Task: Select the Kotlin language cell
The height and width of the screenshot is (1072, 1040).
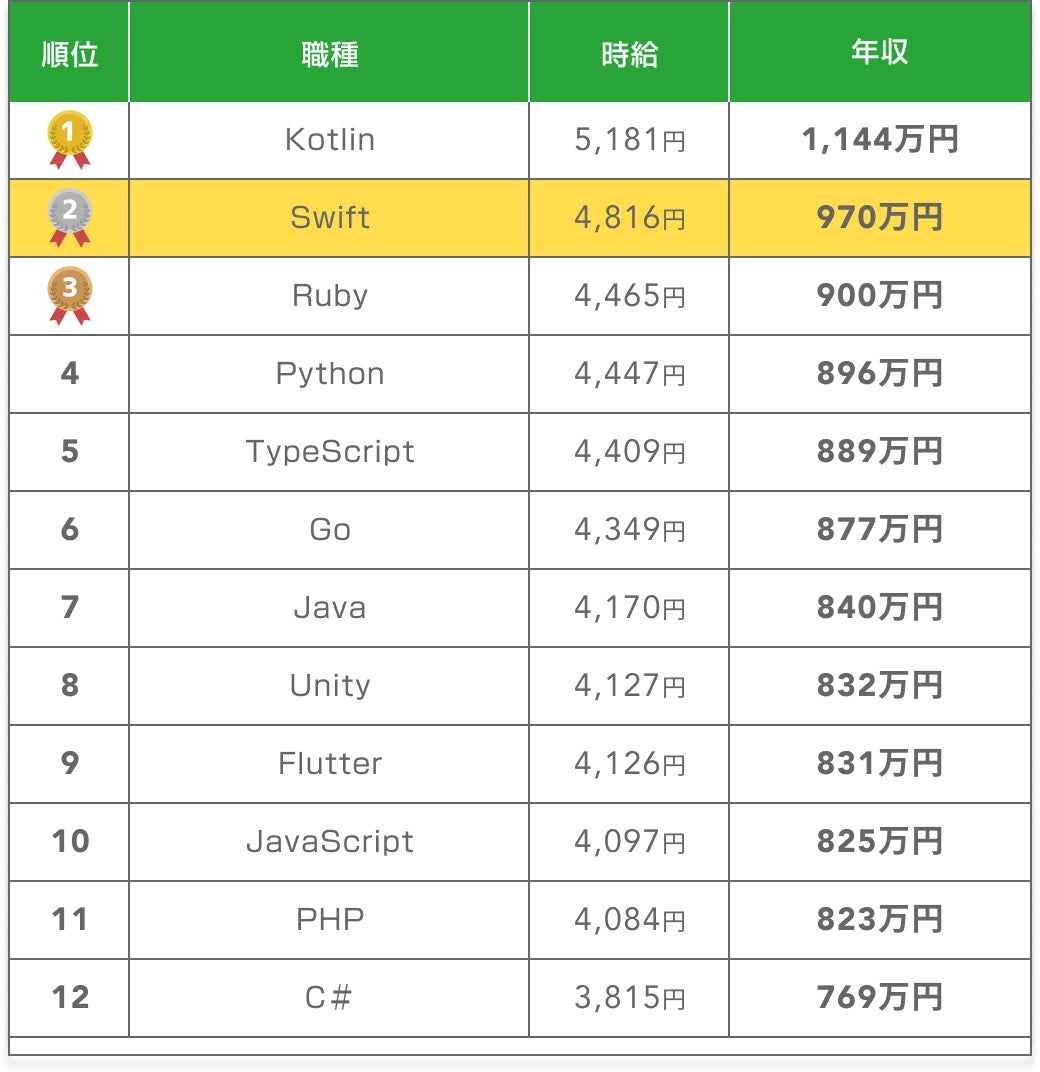Action: coord(329,140)
